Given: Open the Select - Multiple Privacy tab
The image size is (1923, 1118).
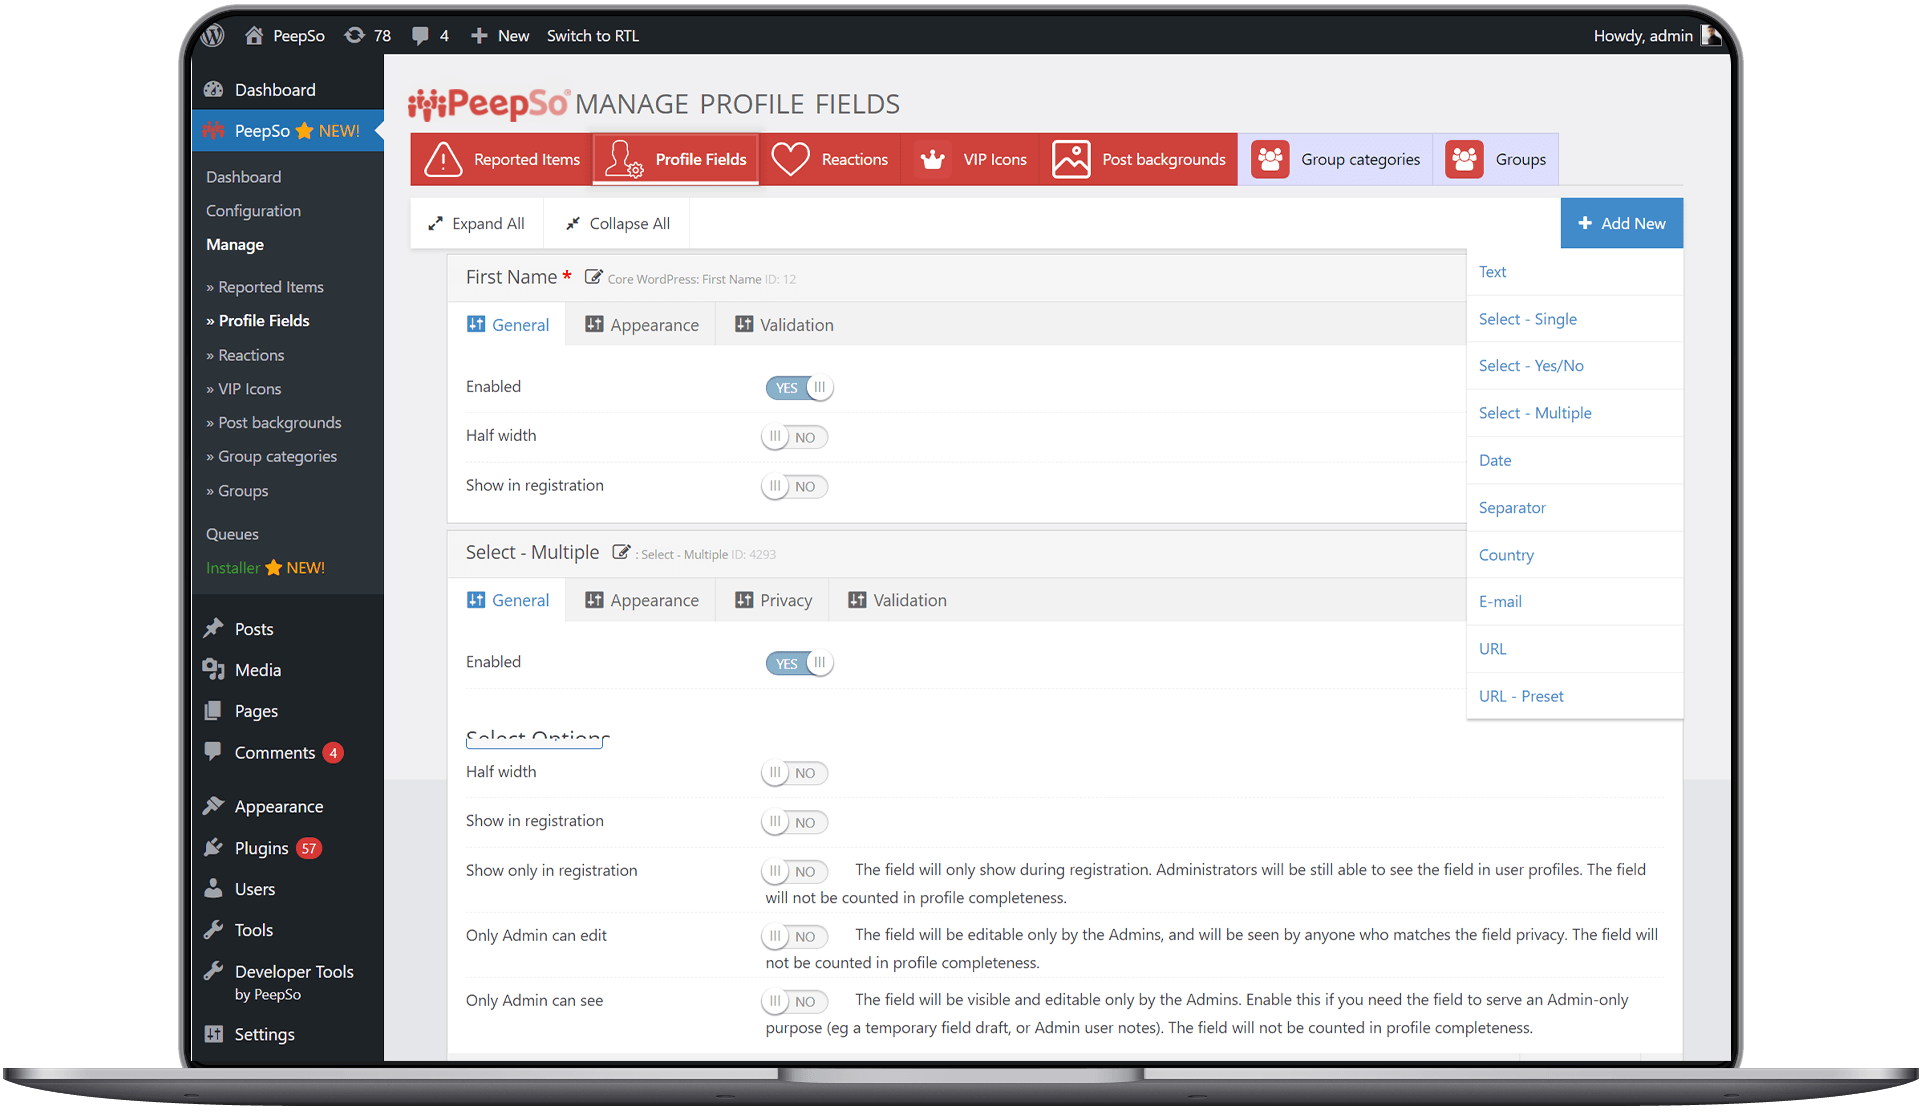Looking at the screenshot, I should (773, 600).
